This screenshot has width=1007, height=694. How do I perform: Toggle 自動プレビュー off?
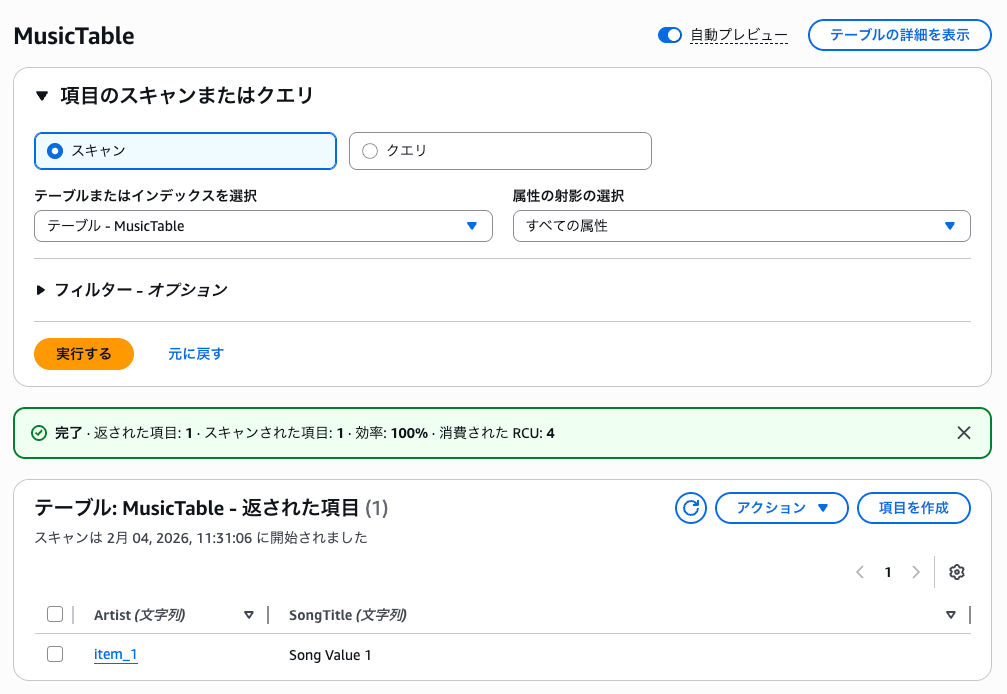pos(668,33)
